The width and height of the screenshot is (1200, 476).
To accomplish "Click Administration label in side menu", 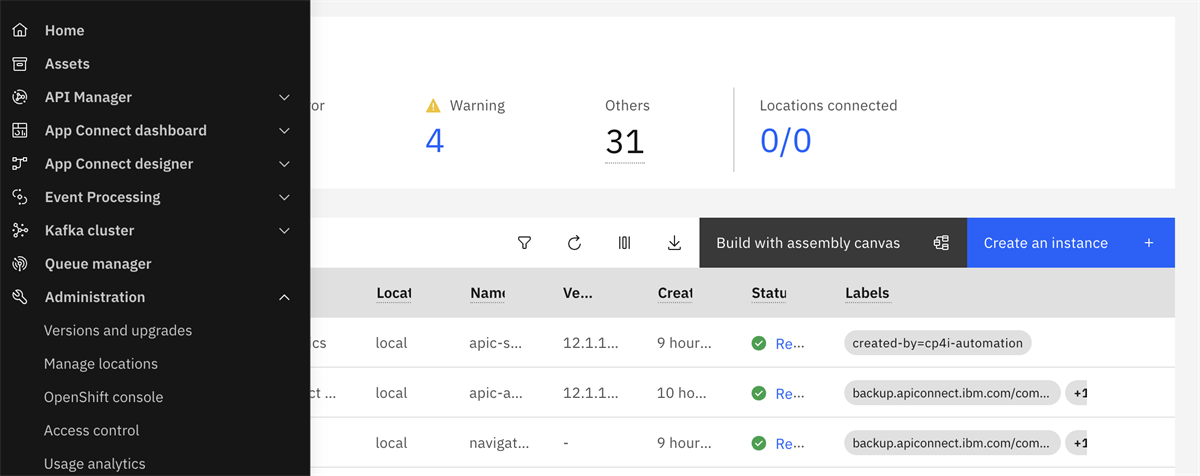I will coord(95,297).
